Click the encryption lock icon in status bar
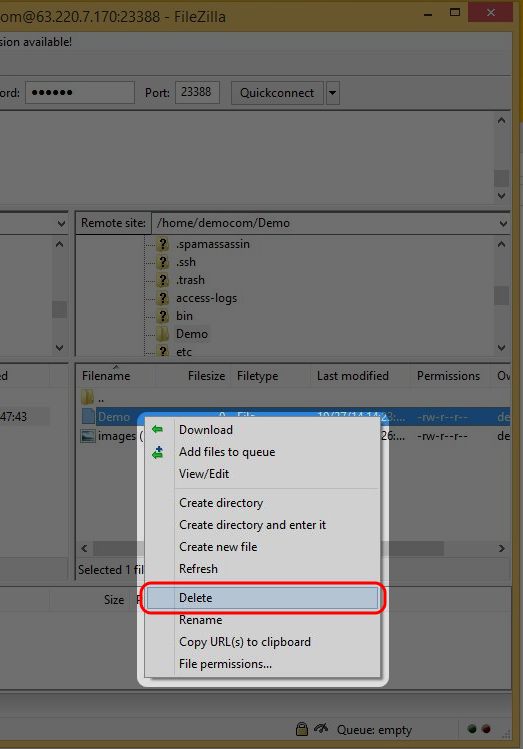 (x=301, y=729)
